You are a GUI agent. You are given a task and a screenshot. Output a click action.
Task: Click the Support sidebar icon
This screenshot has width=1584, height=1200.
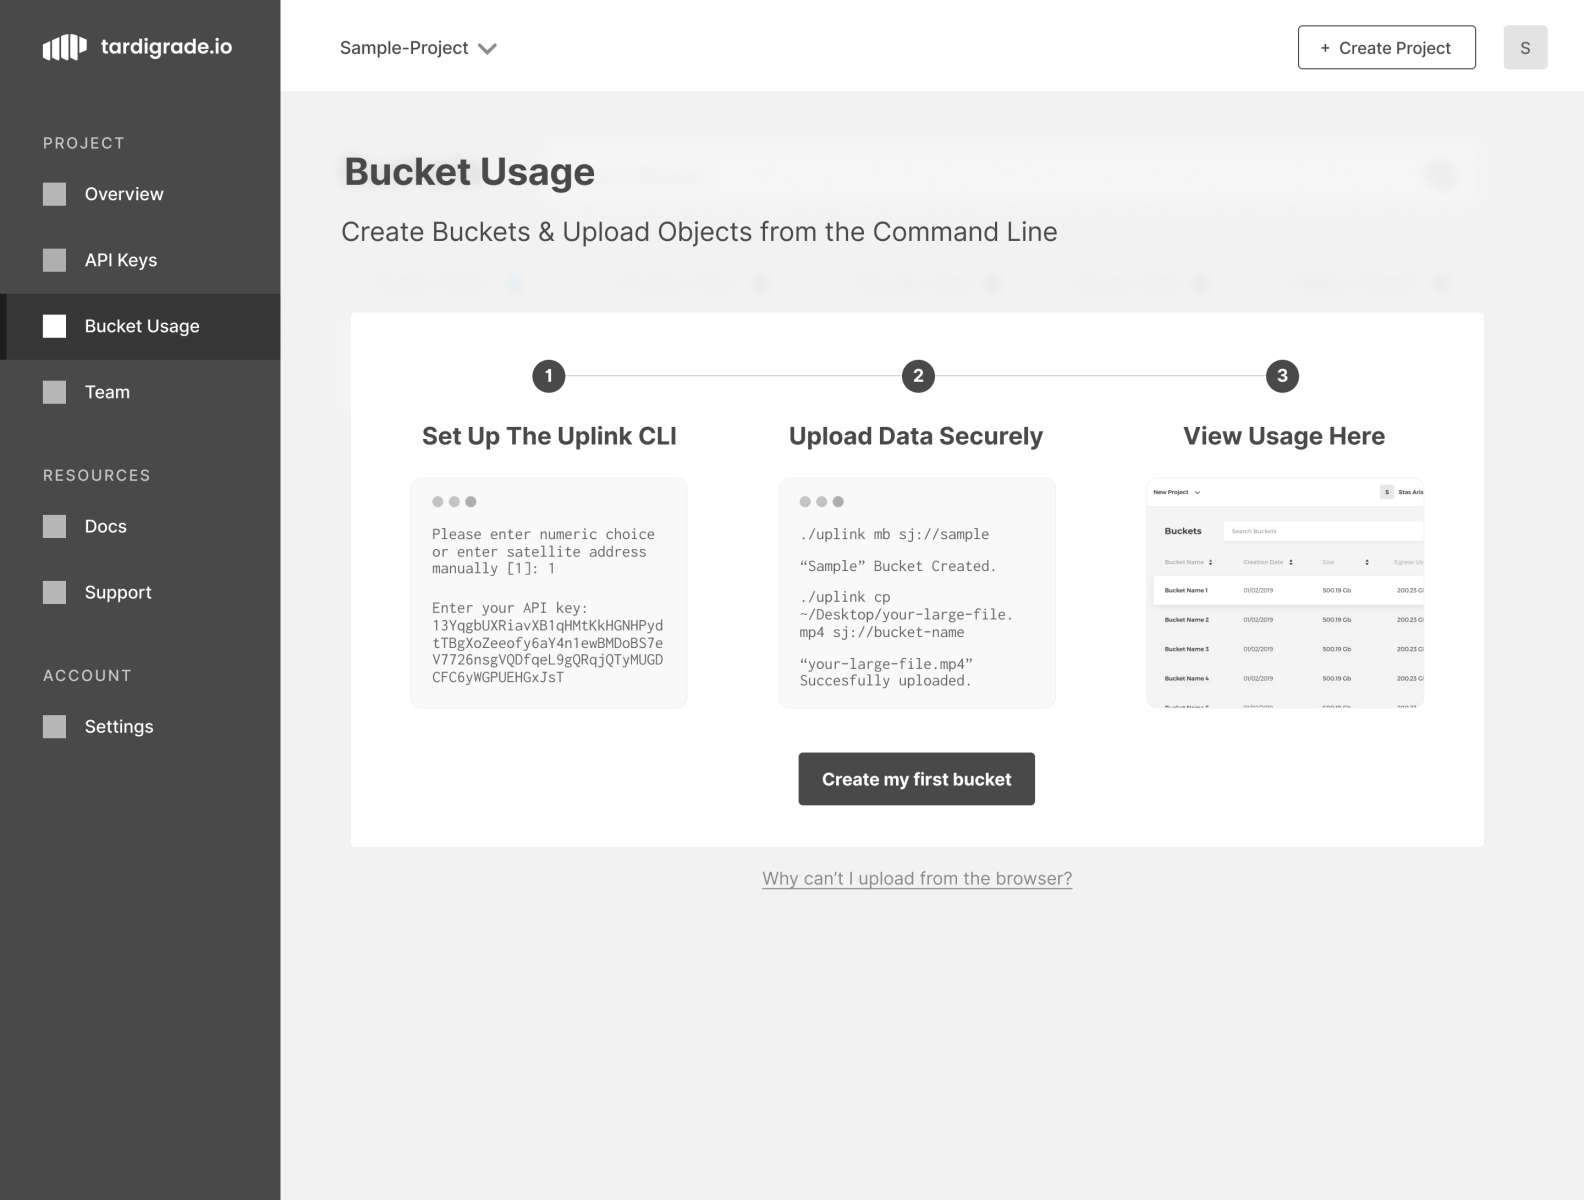pyautogui.click(x=55, y=592)
